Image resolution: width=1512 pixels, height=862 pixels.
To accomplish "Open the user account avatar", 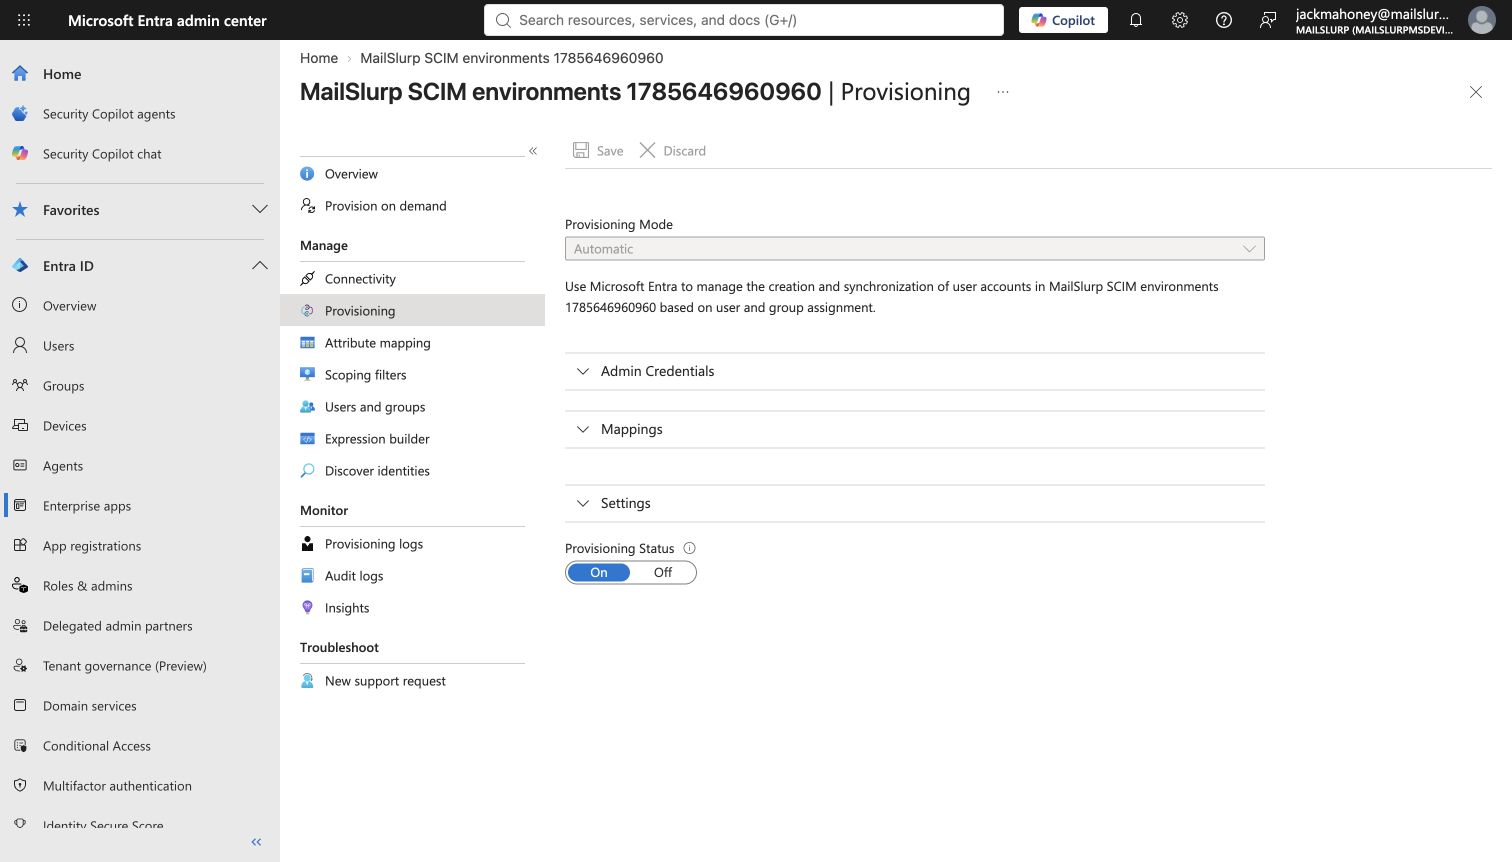I will click(x=1481, y=20).
